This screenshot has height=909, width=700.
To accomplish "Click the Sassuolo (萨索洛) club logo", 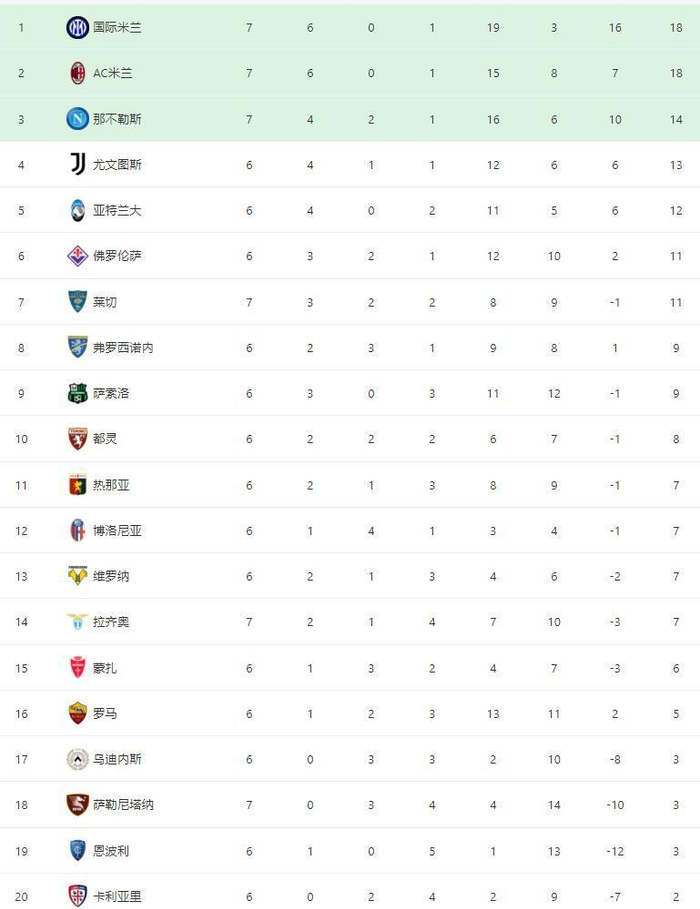I will click(77, 393).
